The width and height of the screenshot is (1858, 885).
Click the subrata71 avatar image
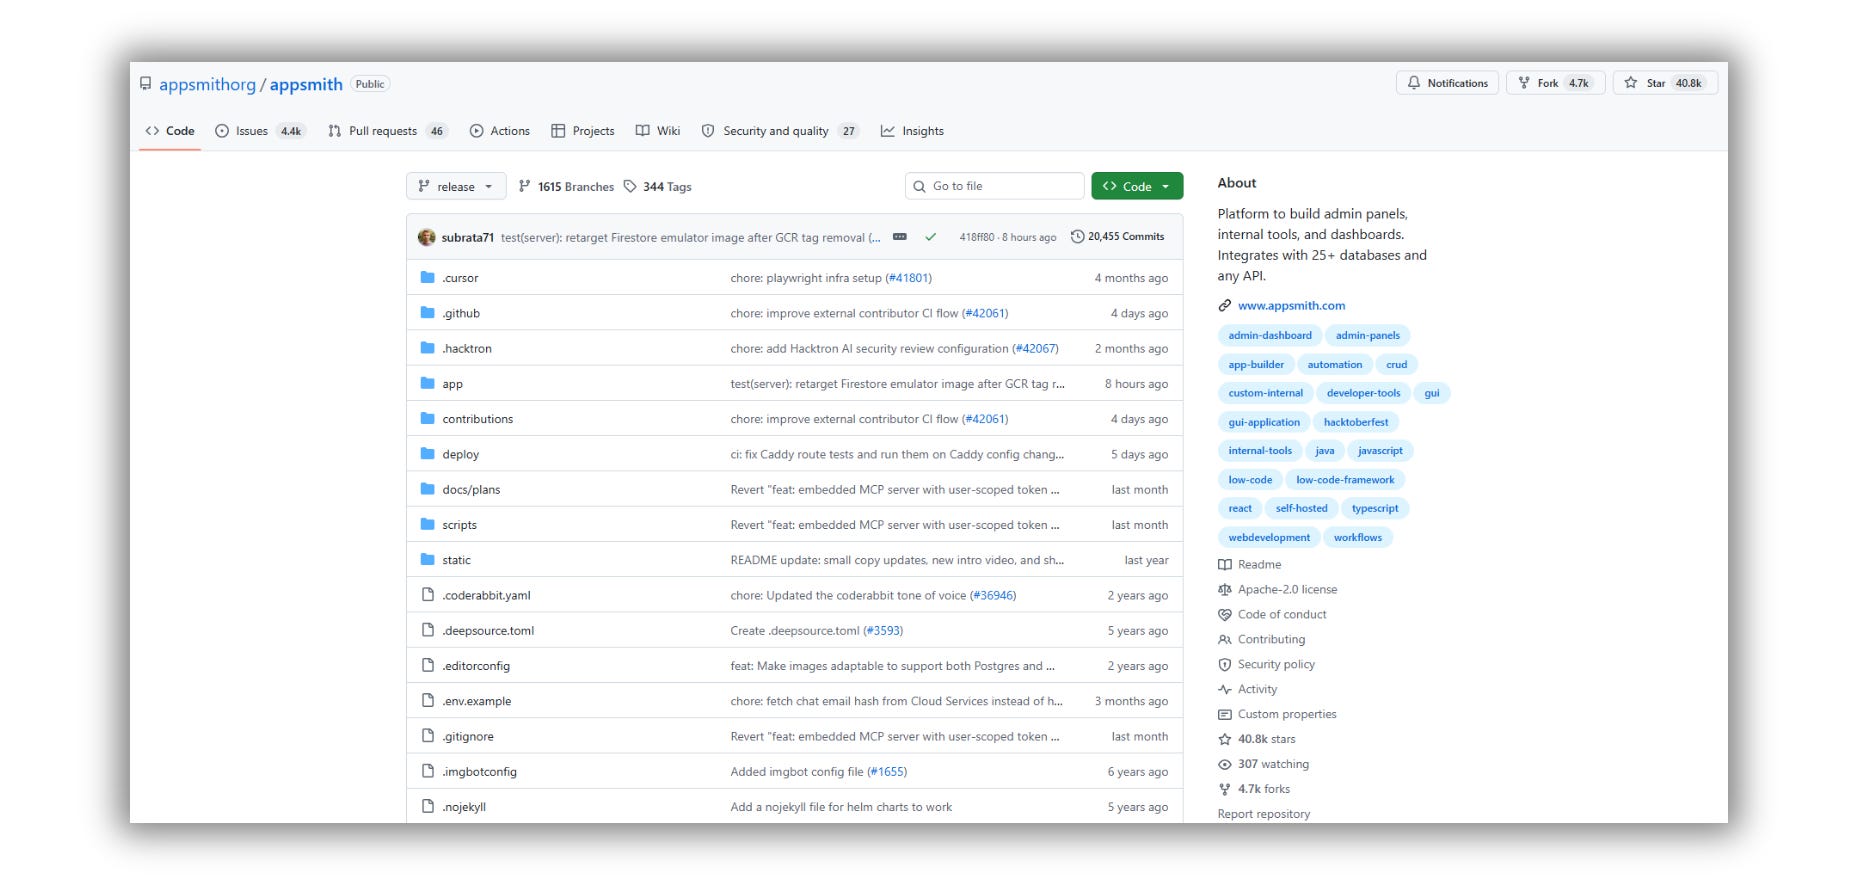[427, 237]
